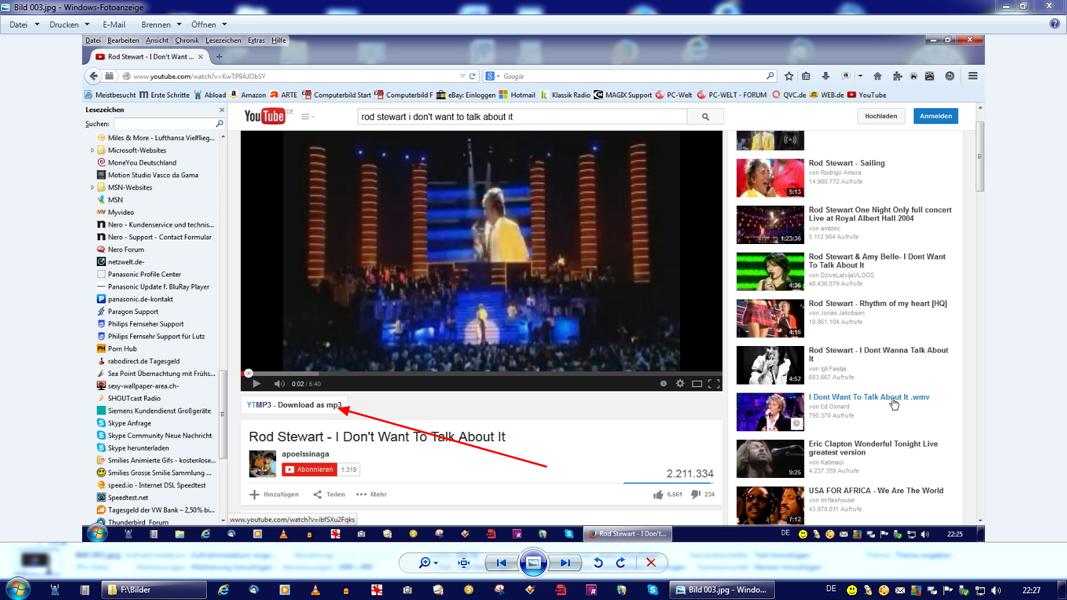Go to Firefox home page icon
1067x600 pixels.
878,76
